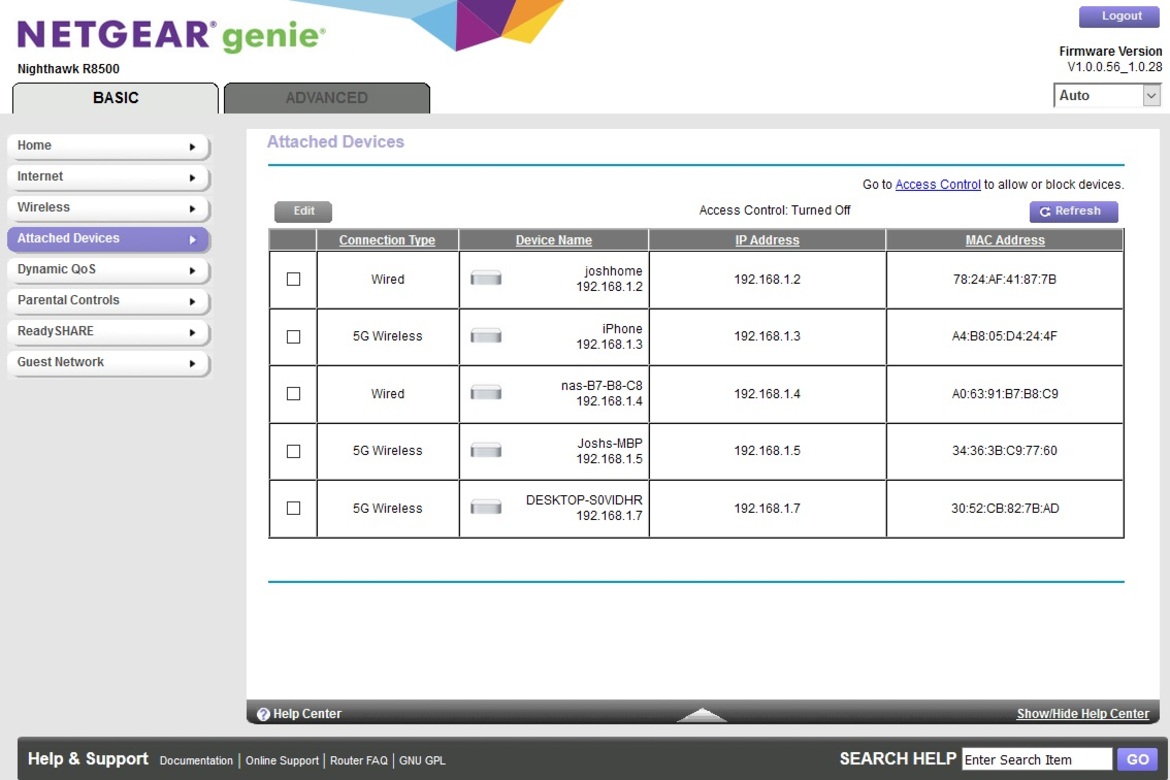Click the Help Center question mark icon
1170x780 pixels.
point(263,714)
